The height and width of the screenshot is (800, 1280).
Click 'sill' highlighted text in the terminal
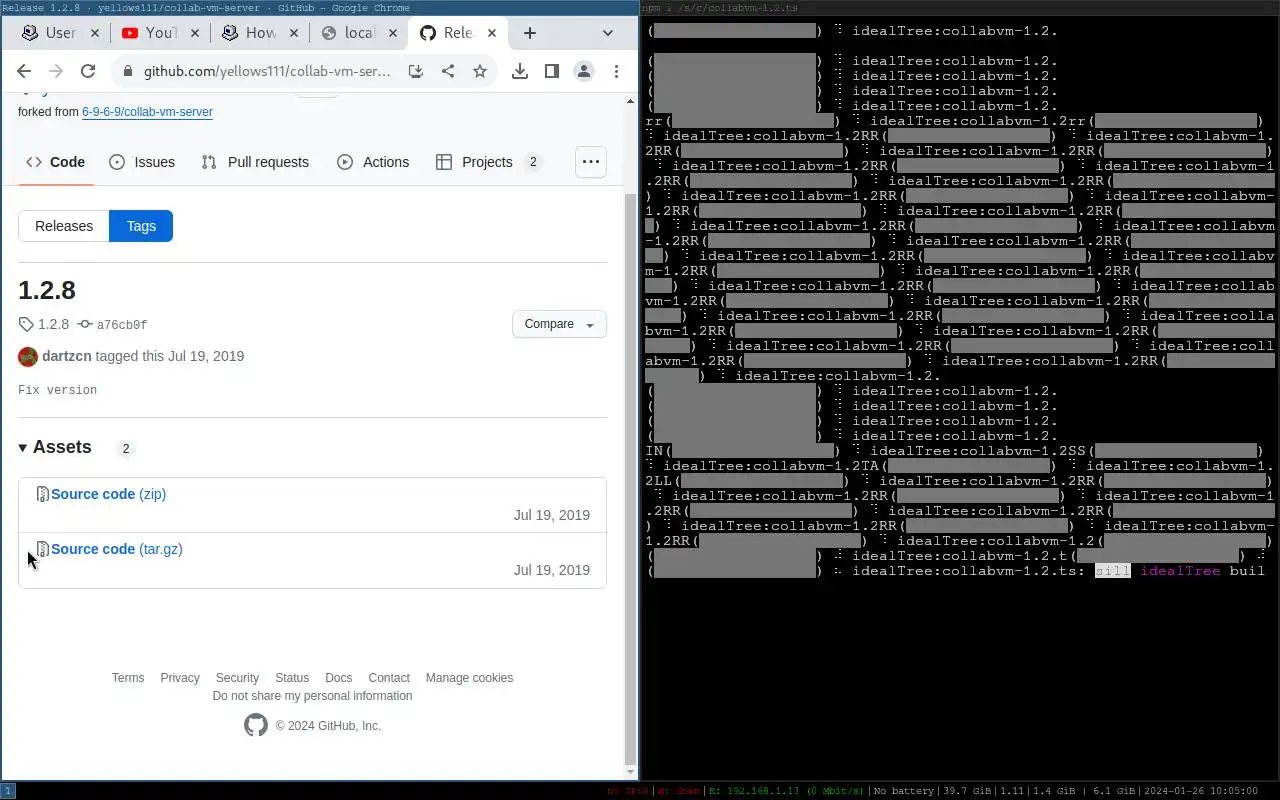tap(1112, 571)
